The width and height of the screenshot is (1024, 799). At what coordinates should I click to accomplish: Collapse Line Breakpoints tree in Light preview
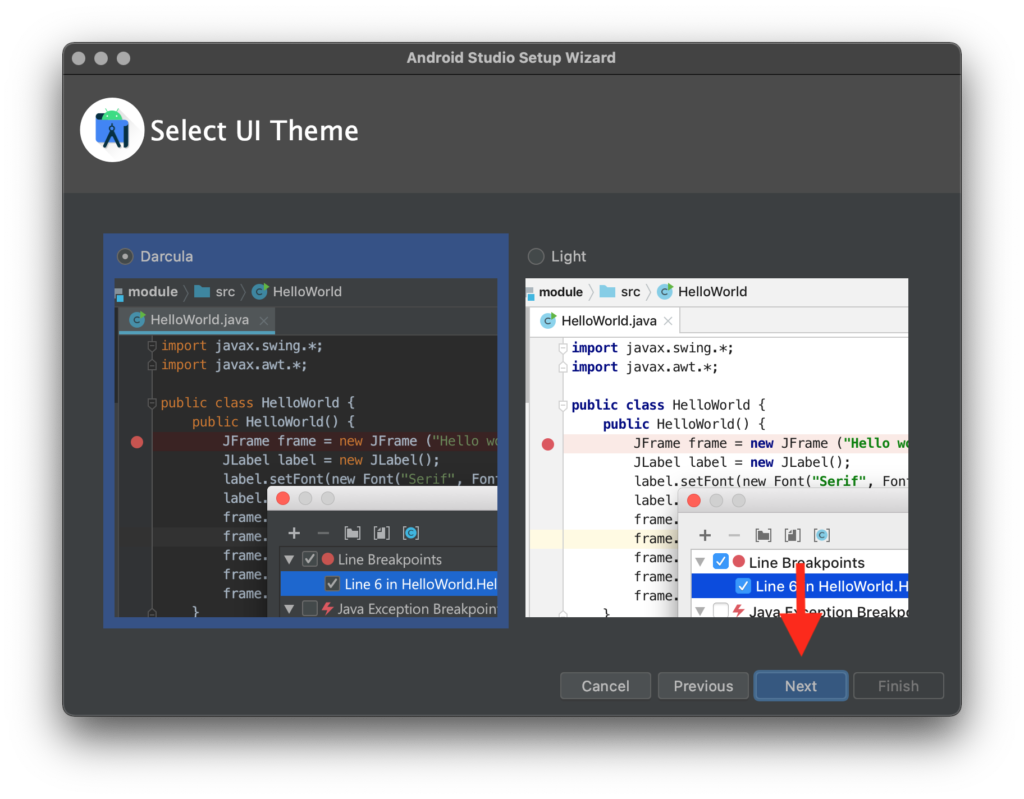(700, 562)
